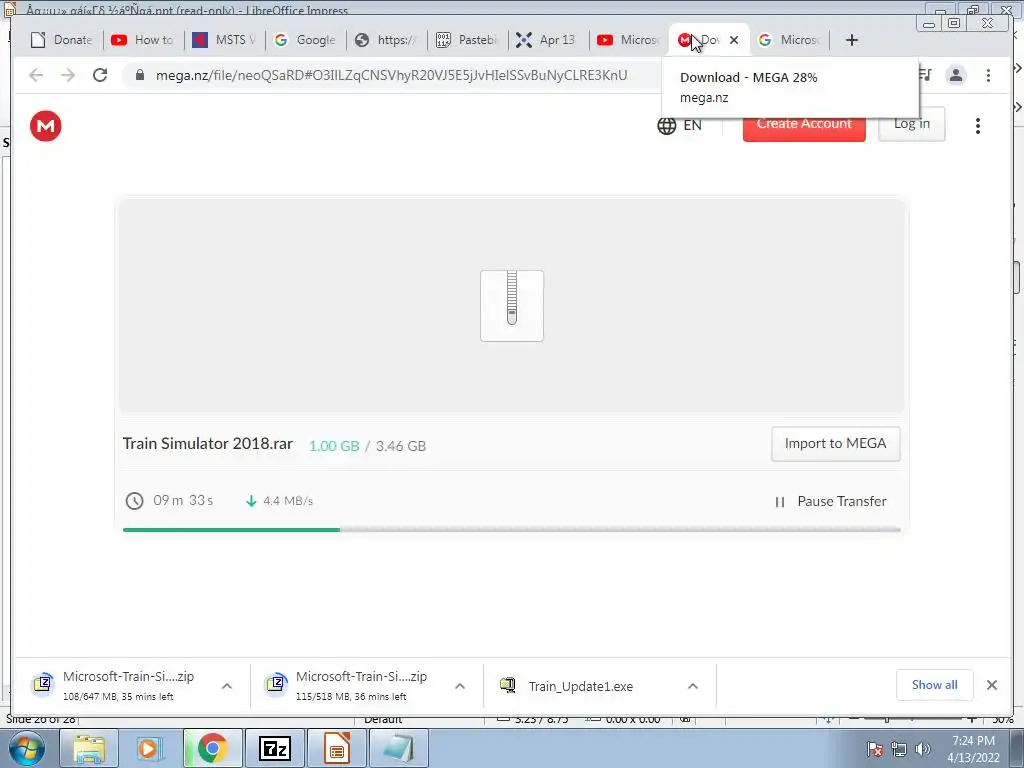
Task: Open 7-Zip from the taskbar
Action: point(274,748)
